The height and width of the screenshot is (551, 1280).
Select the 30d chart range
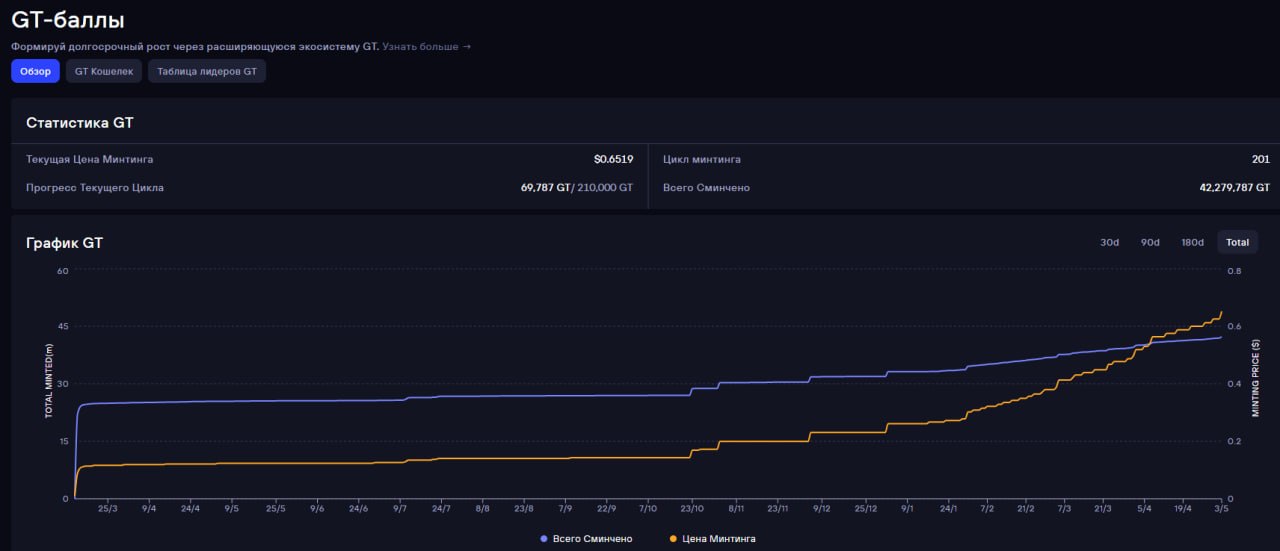click(x=1109, y=242)
